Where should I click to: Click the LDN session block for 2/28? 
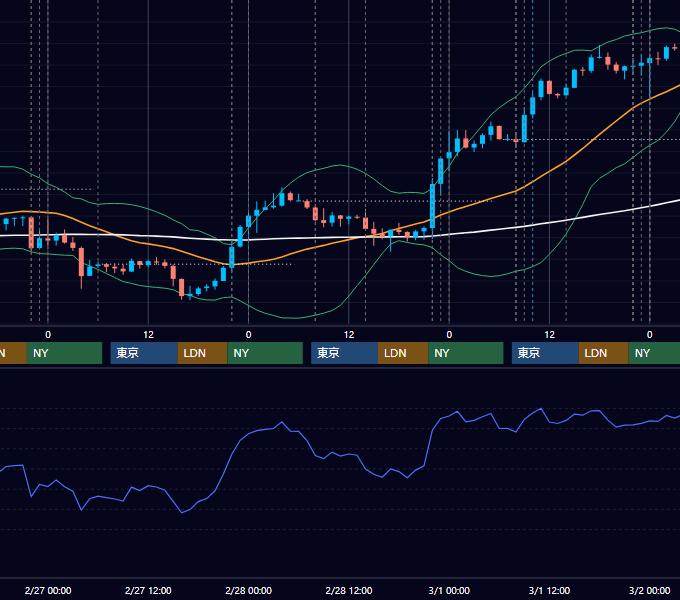point(403,353)
